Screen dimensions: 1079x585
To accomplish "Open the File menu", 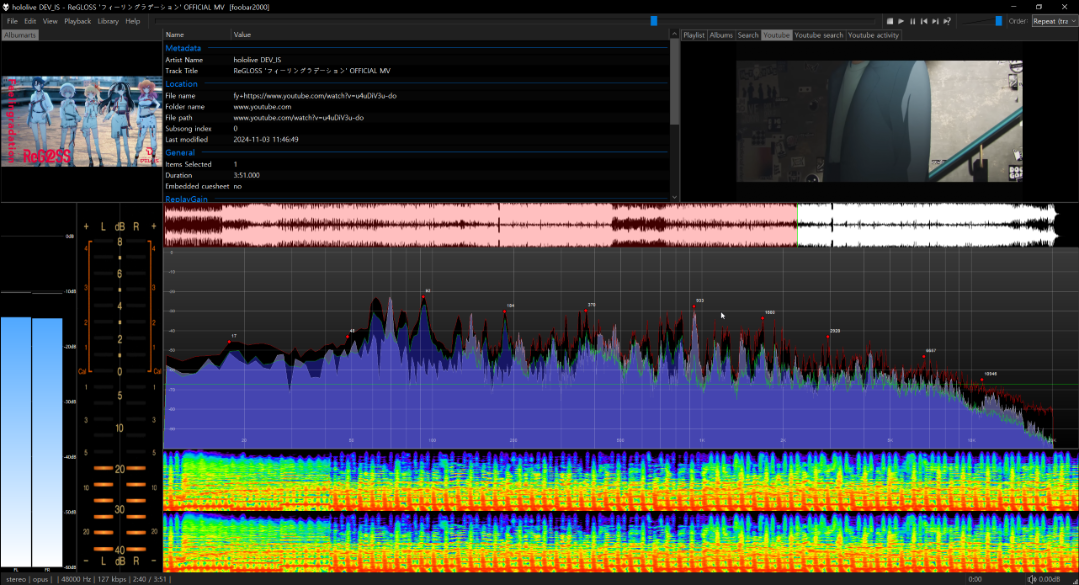I will 12,21.
